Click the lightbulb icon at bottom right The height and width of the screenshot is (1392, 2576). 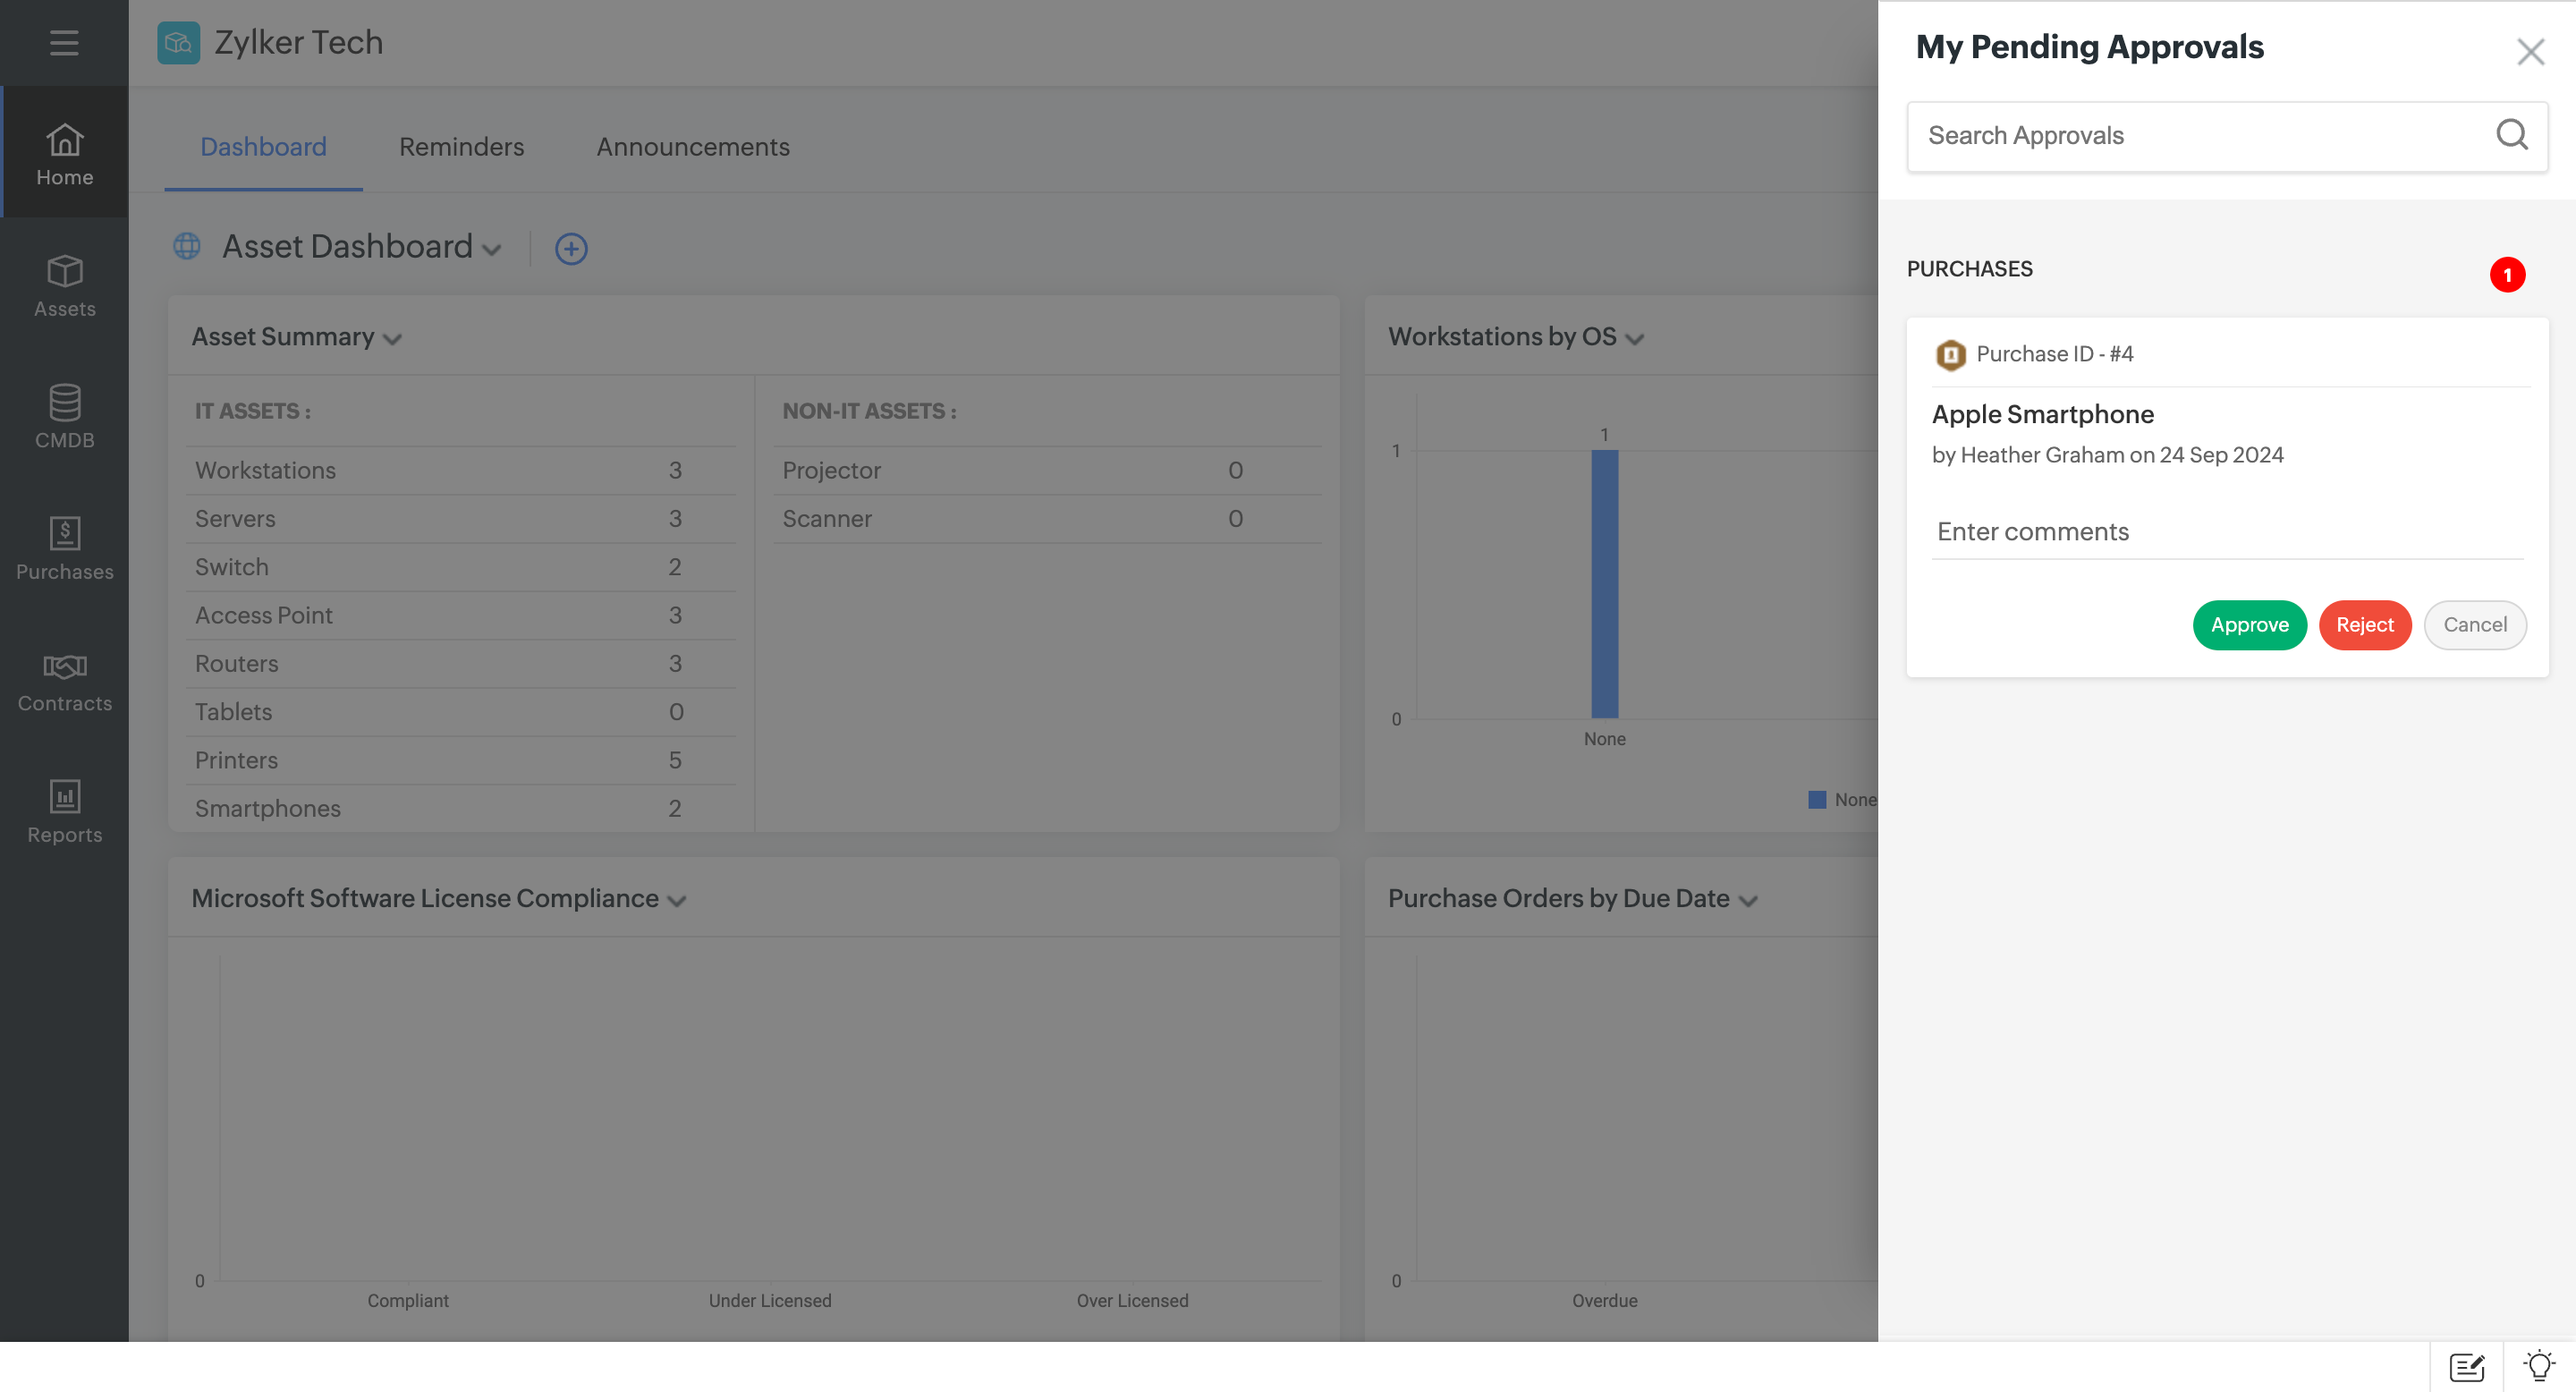coord(2539,1366)
